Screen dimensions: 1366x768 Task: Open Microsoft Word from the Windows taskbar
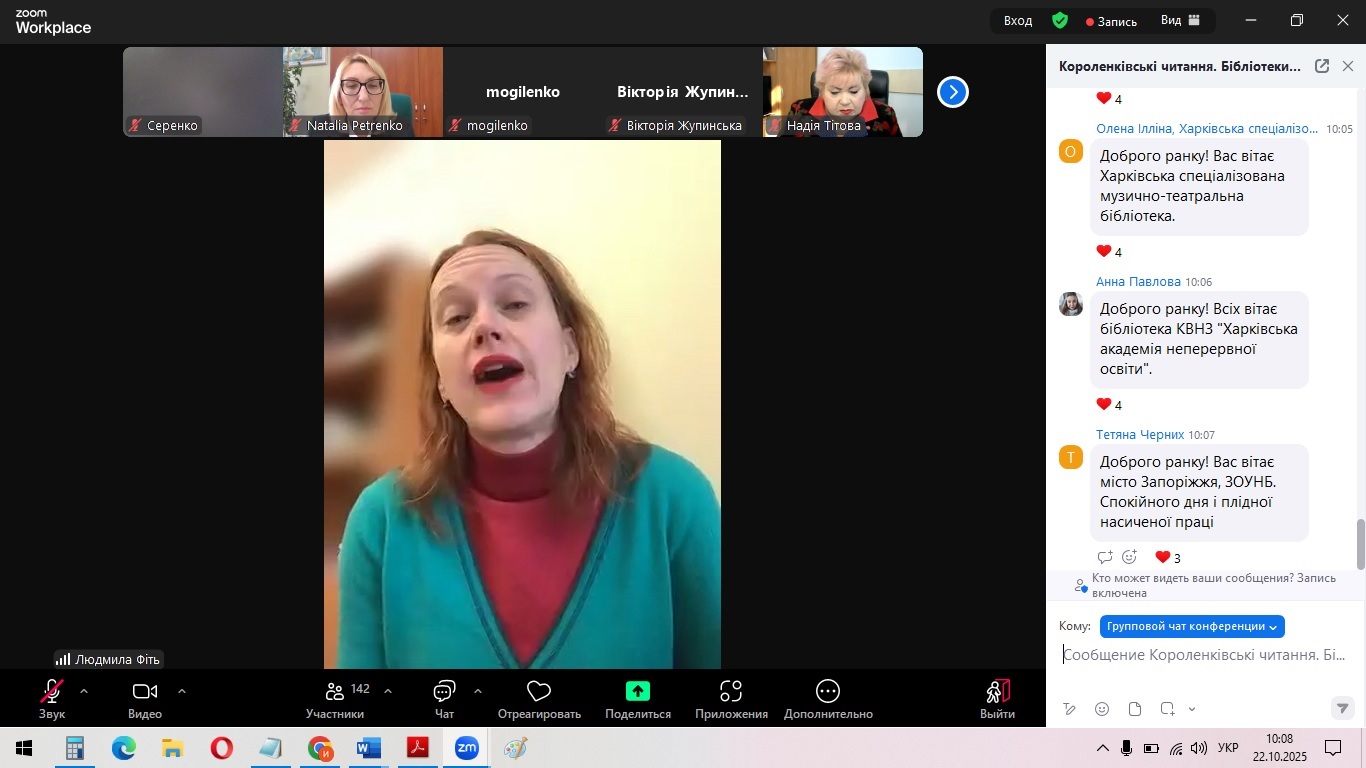(369, 748)
